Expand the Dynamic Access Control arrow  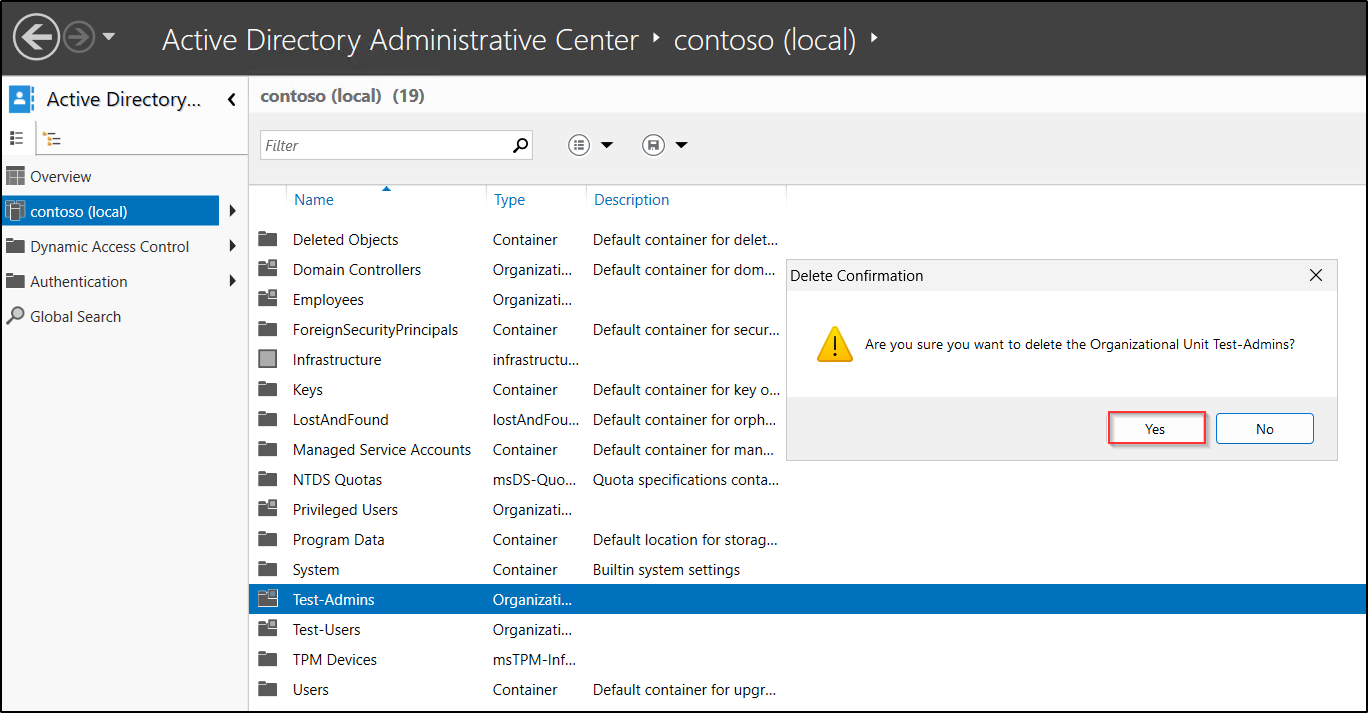[231, 246]
